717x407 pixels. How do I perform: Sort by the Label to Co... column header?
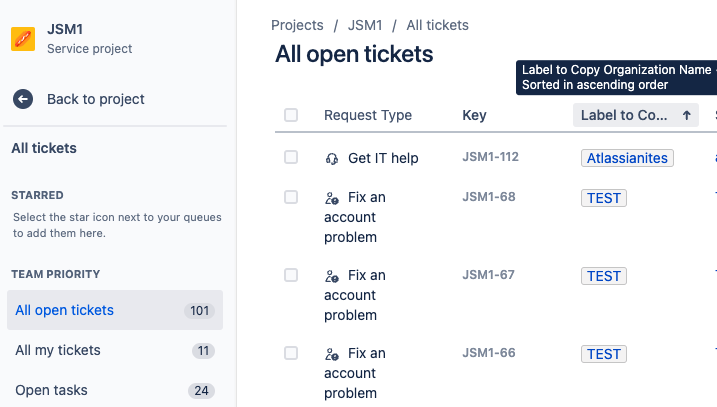click(624, 115)
